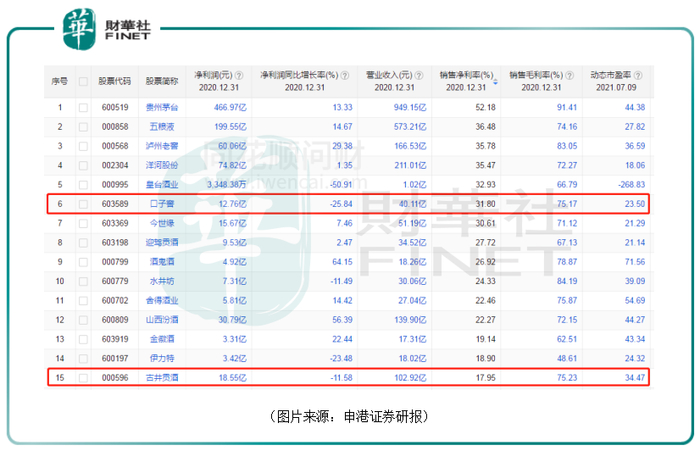Open help icon next to 净利润同比增长率 header
The image size is (700, 452).
coord(345,75)
